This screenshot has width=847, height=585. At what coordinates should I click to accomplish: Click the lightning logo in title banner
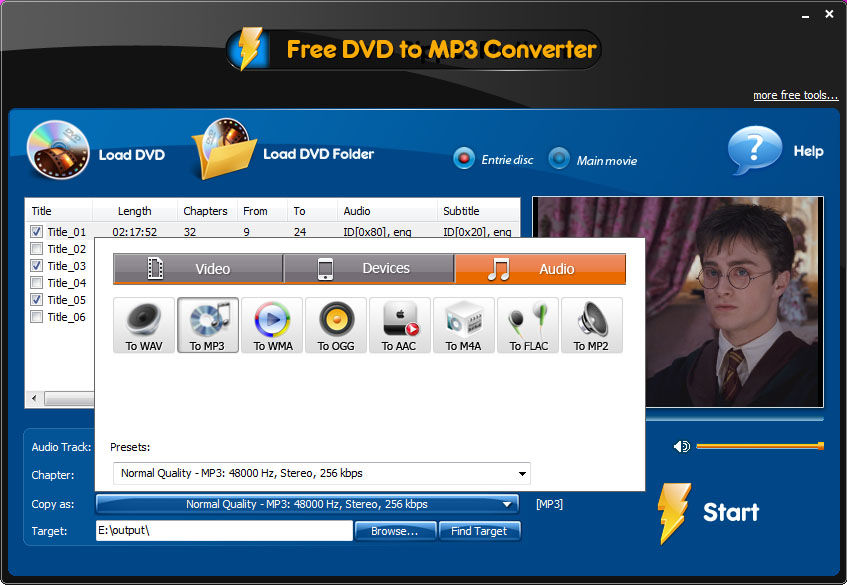click(x=248, y=49)
